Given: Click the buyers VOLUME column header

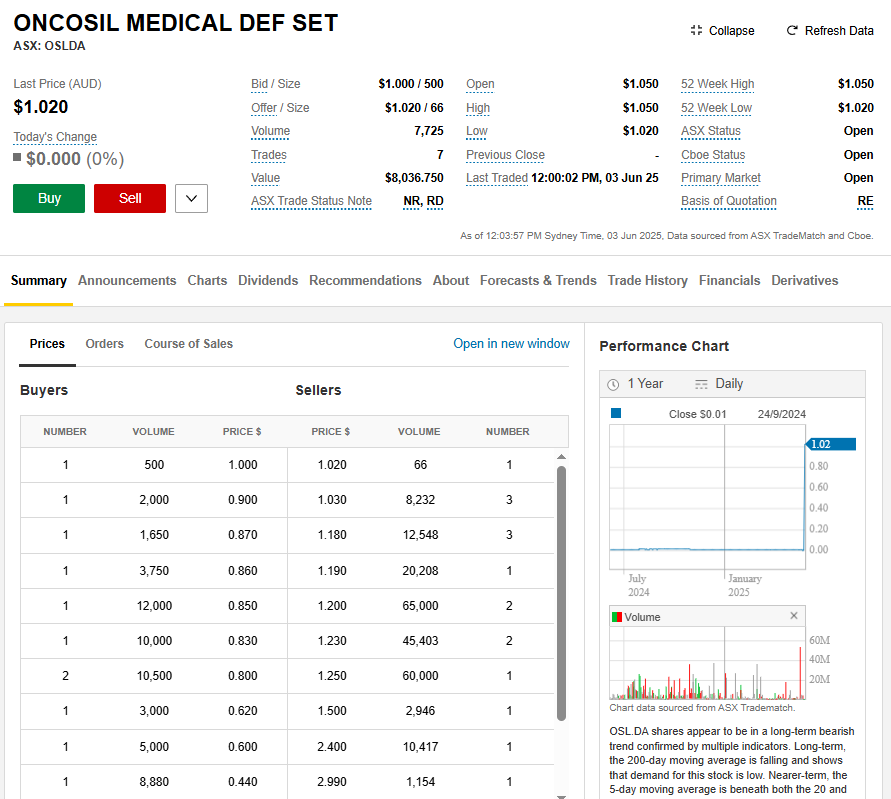Looking at the screenshot, I should (153, 432).
